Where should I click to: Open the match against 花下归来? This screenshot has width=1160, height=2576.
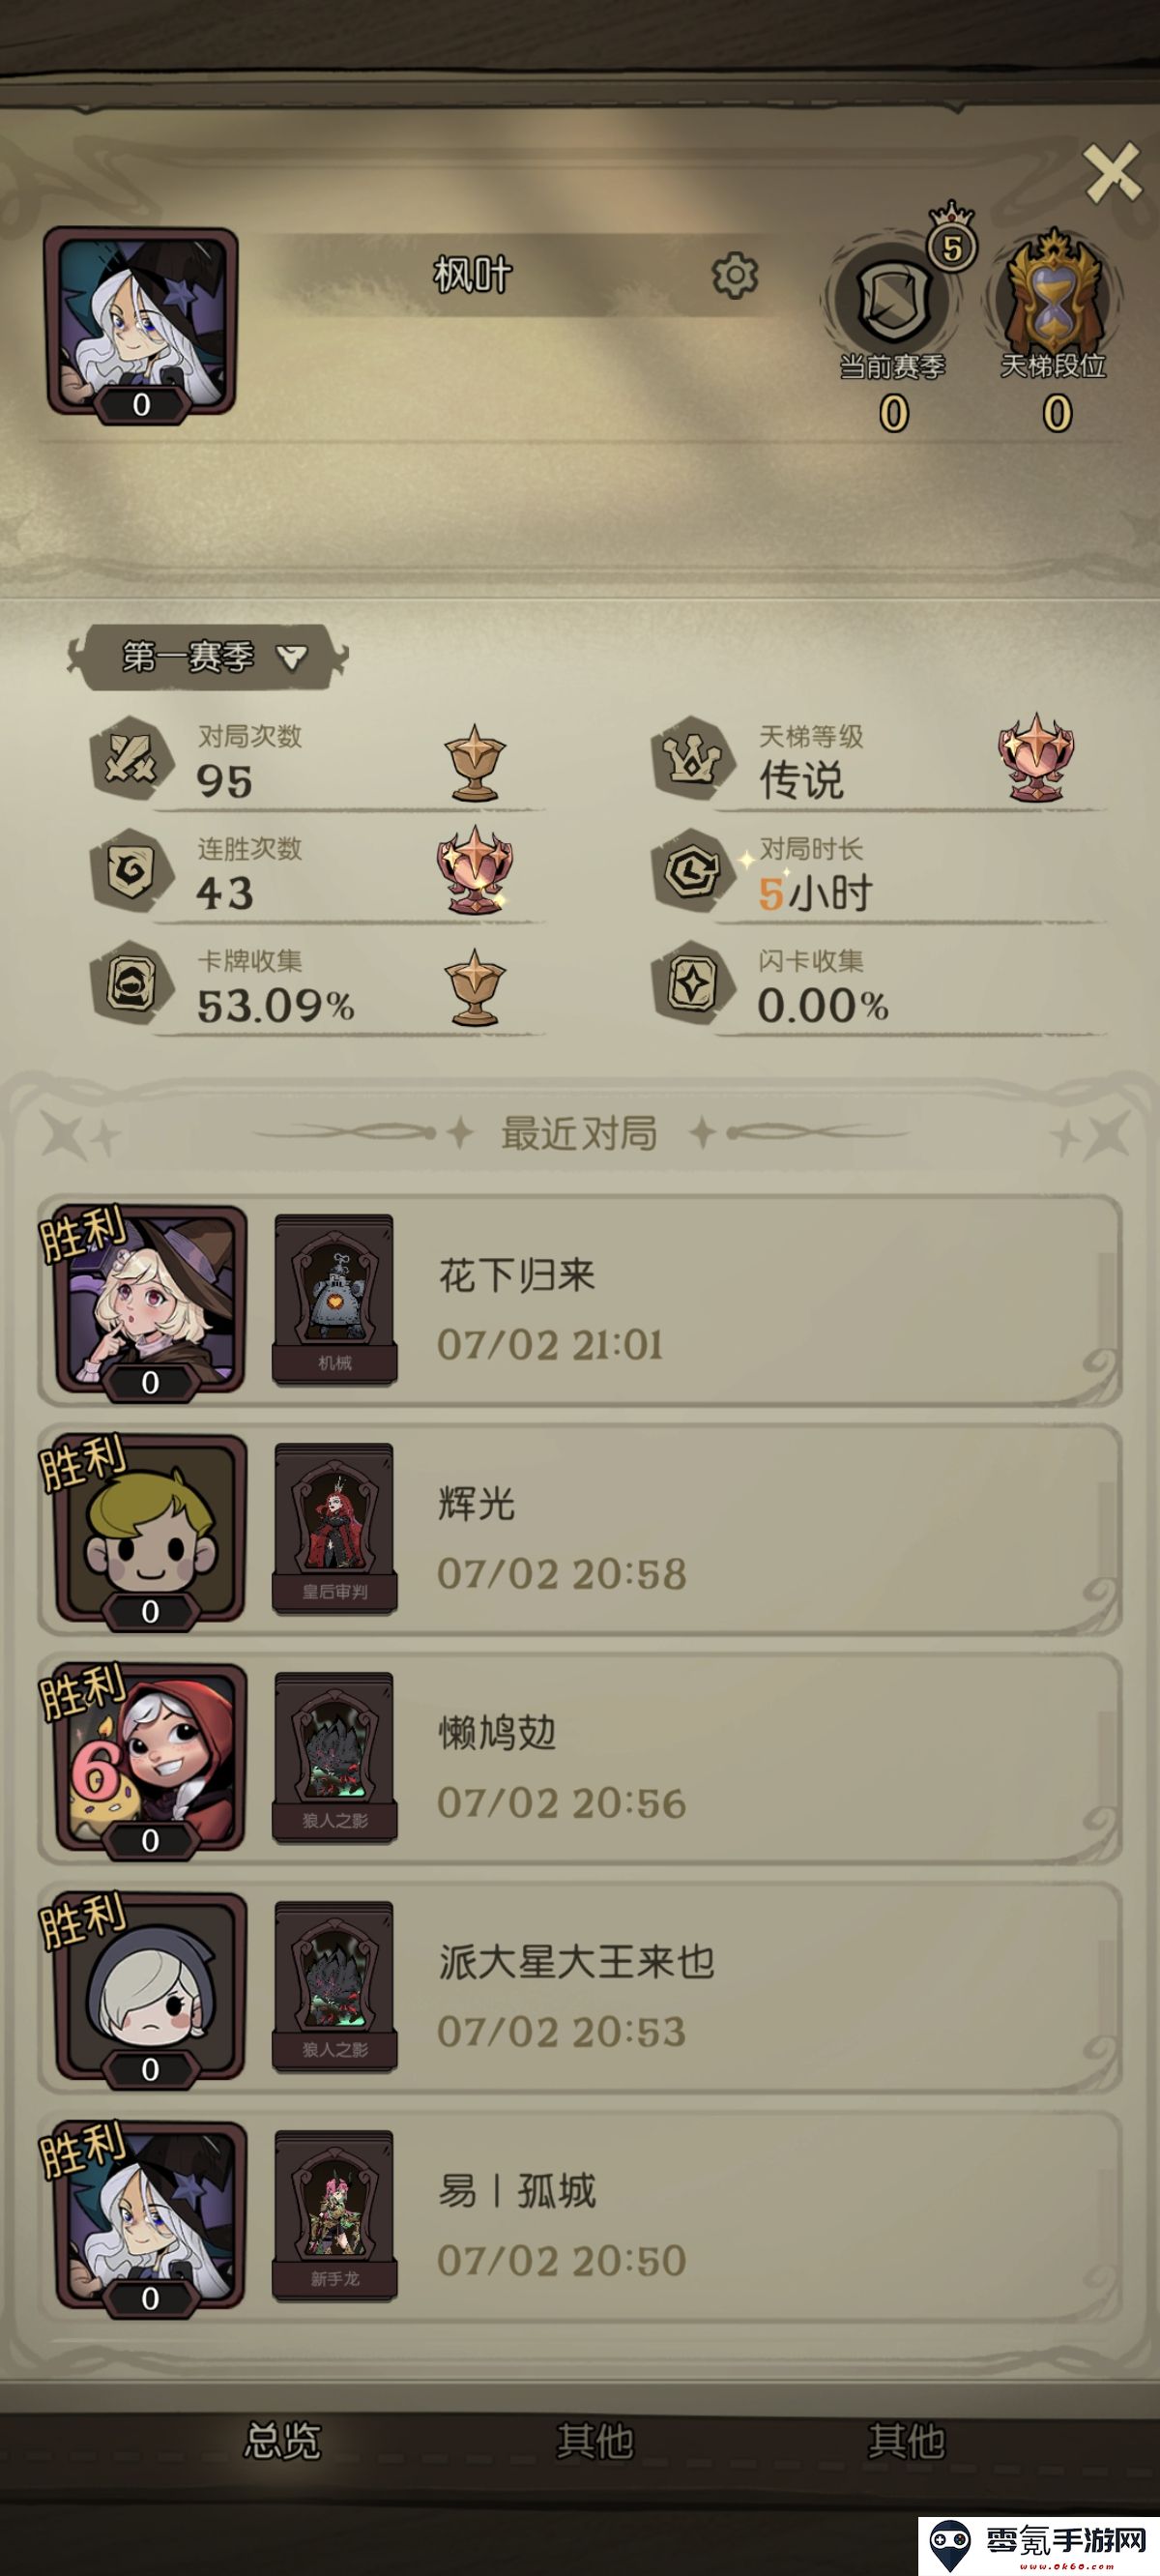click(x=580, y=1301)
